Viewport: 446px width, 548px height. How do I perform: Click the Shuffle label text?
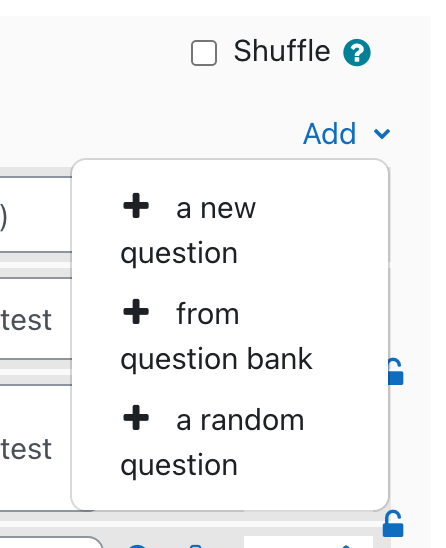coord(282,51)
